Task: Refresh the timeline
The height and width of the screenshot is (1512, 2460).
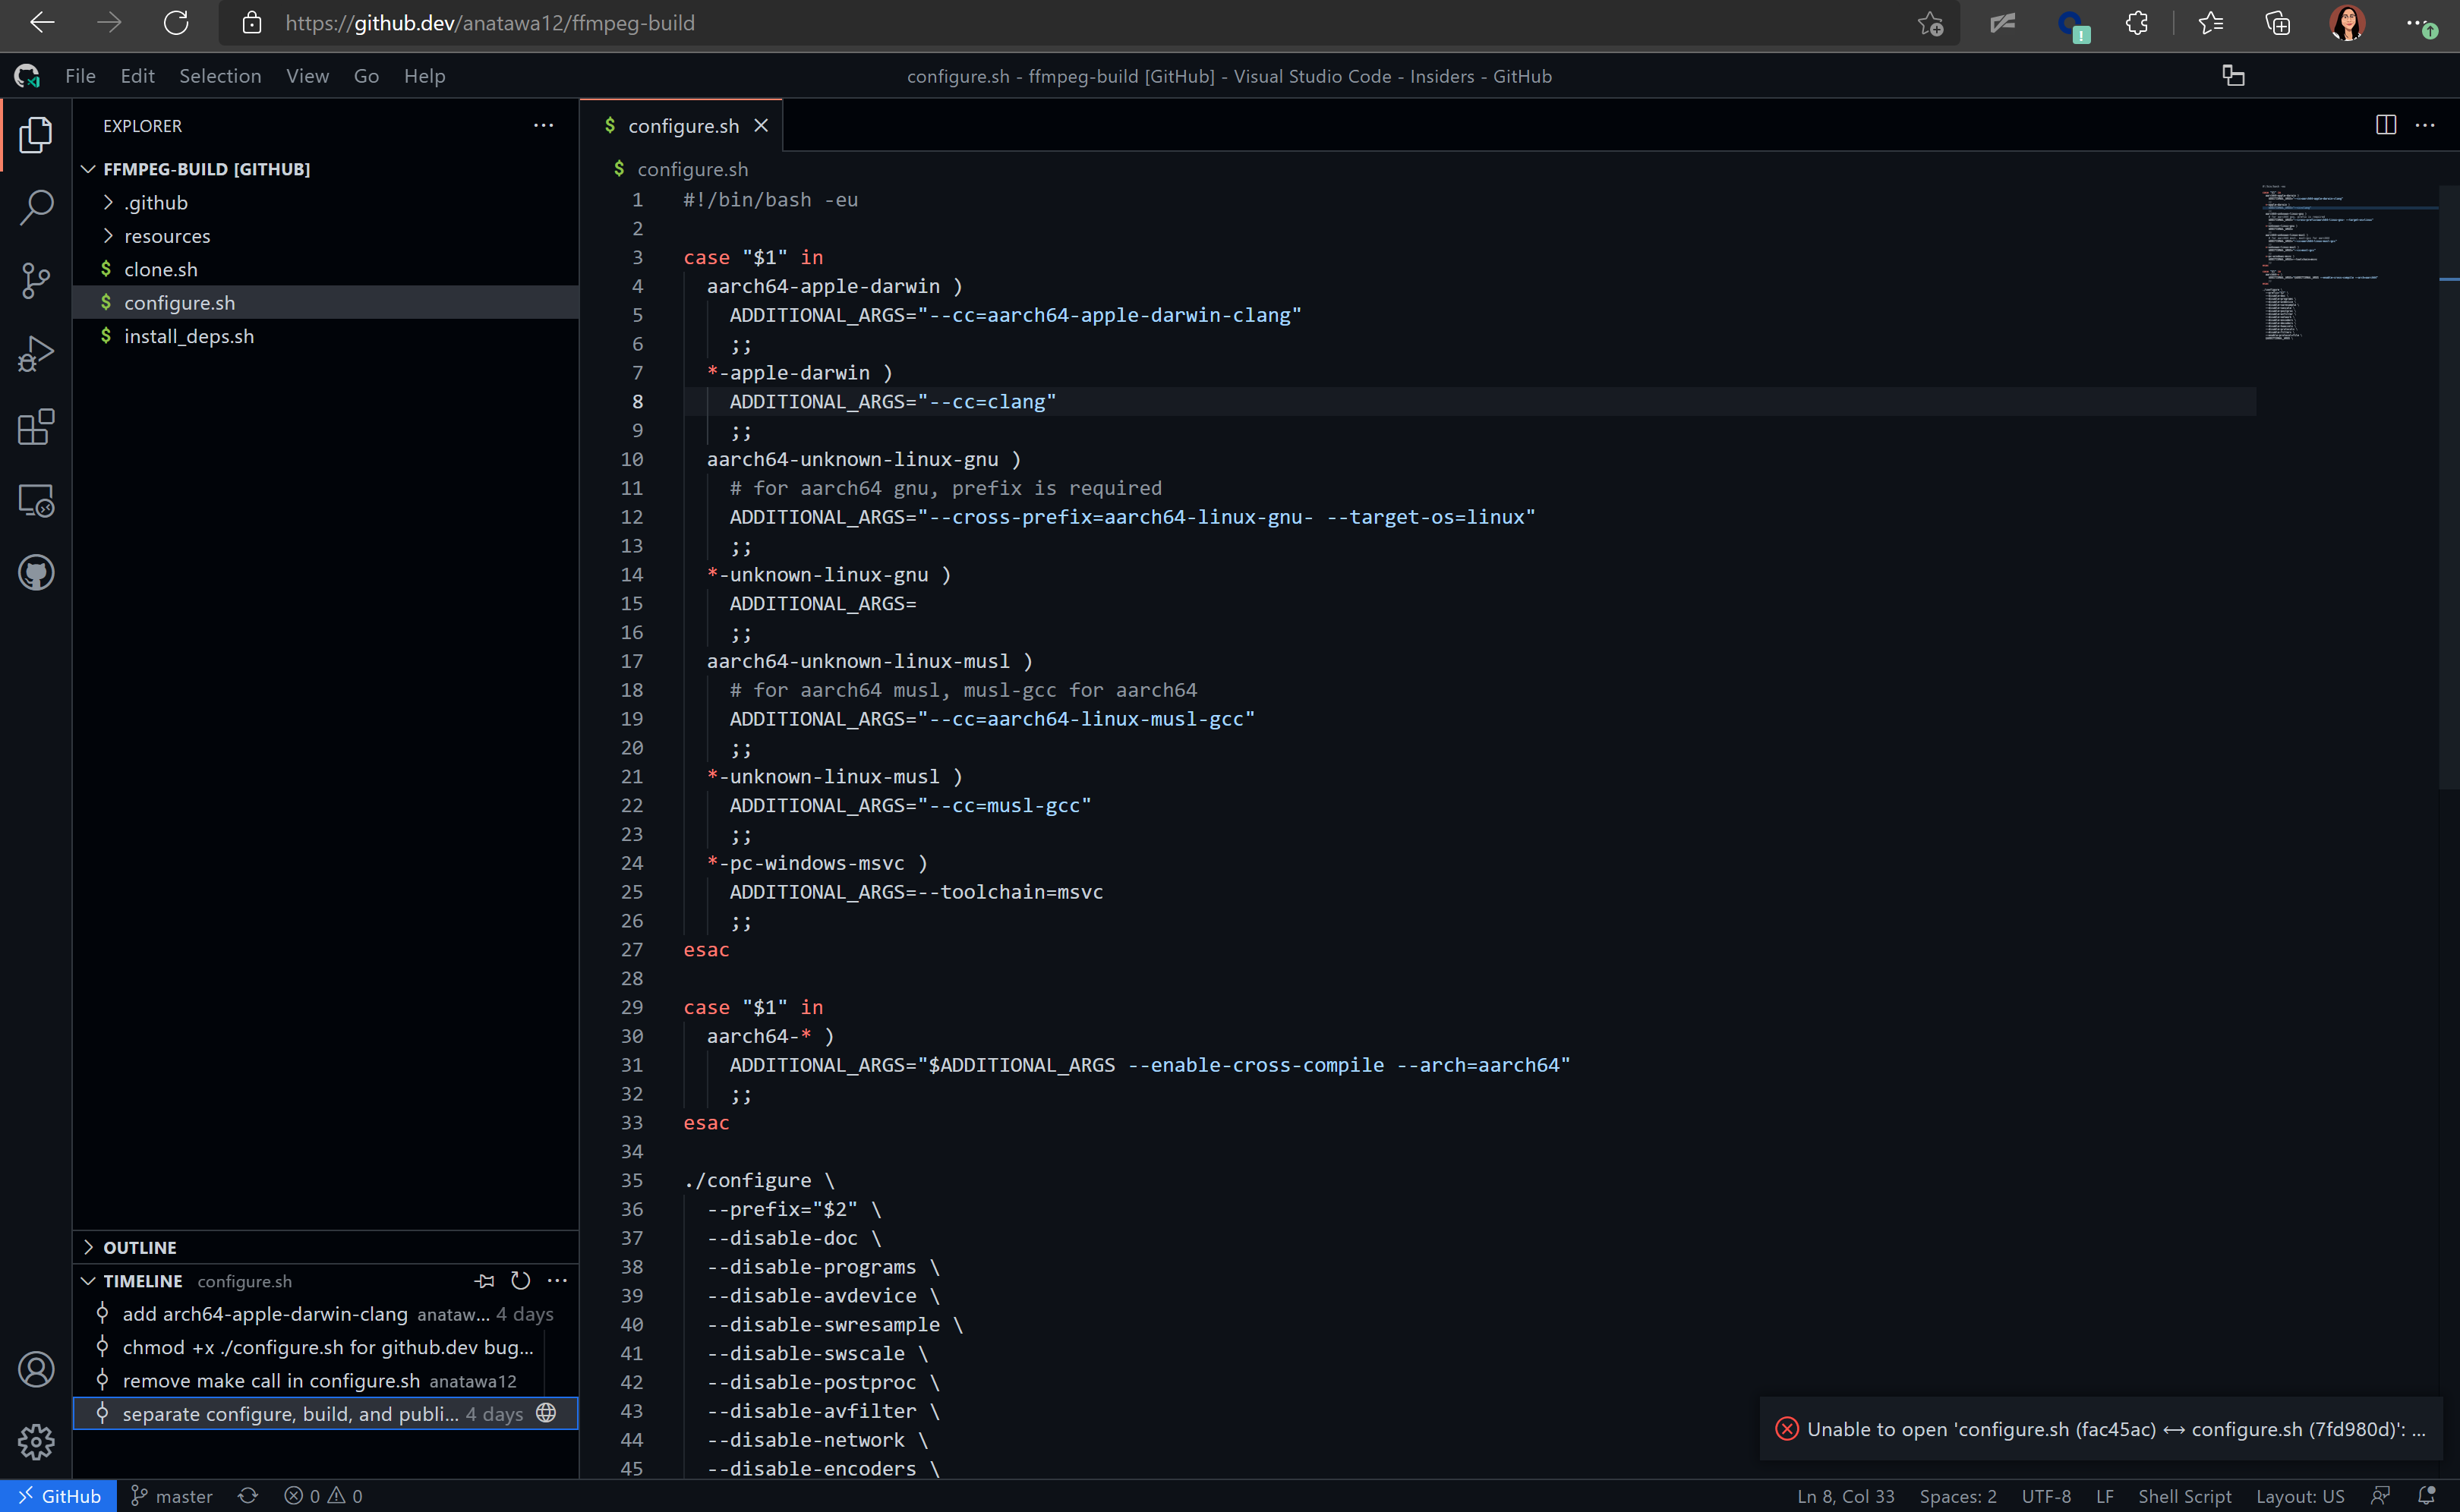Action: [521, 1281]
